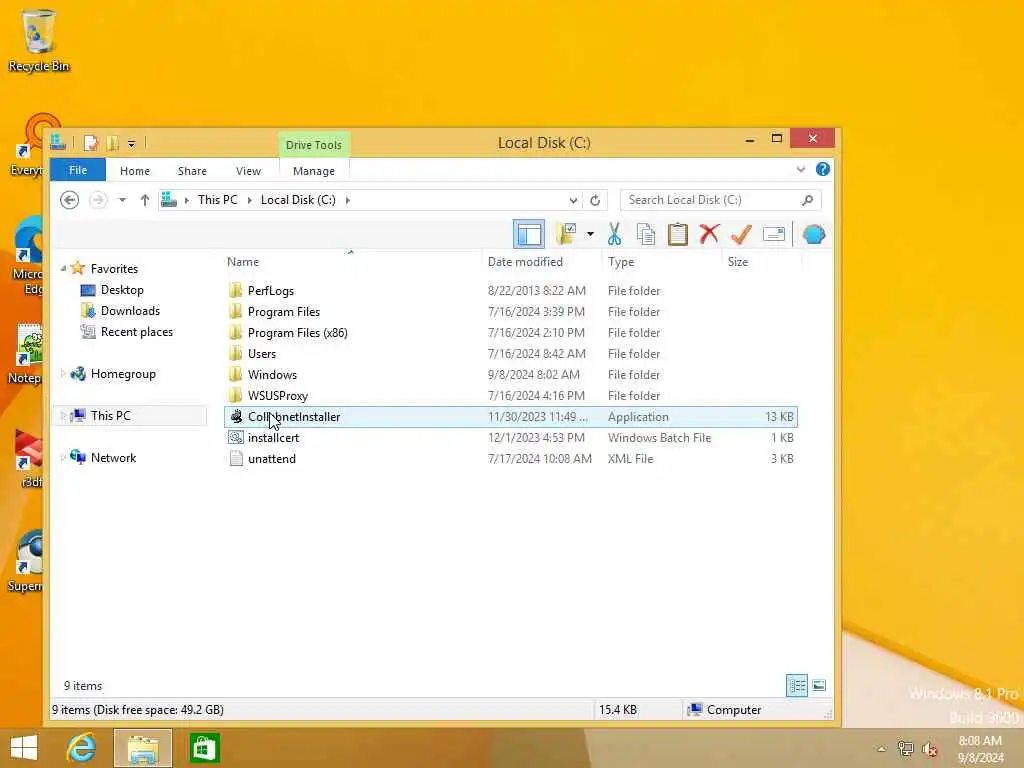Open folder options toolbar icon

coord(566,234)
